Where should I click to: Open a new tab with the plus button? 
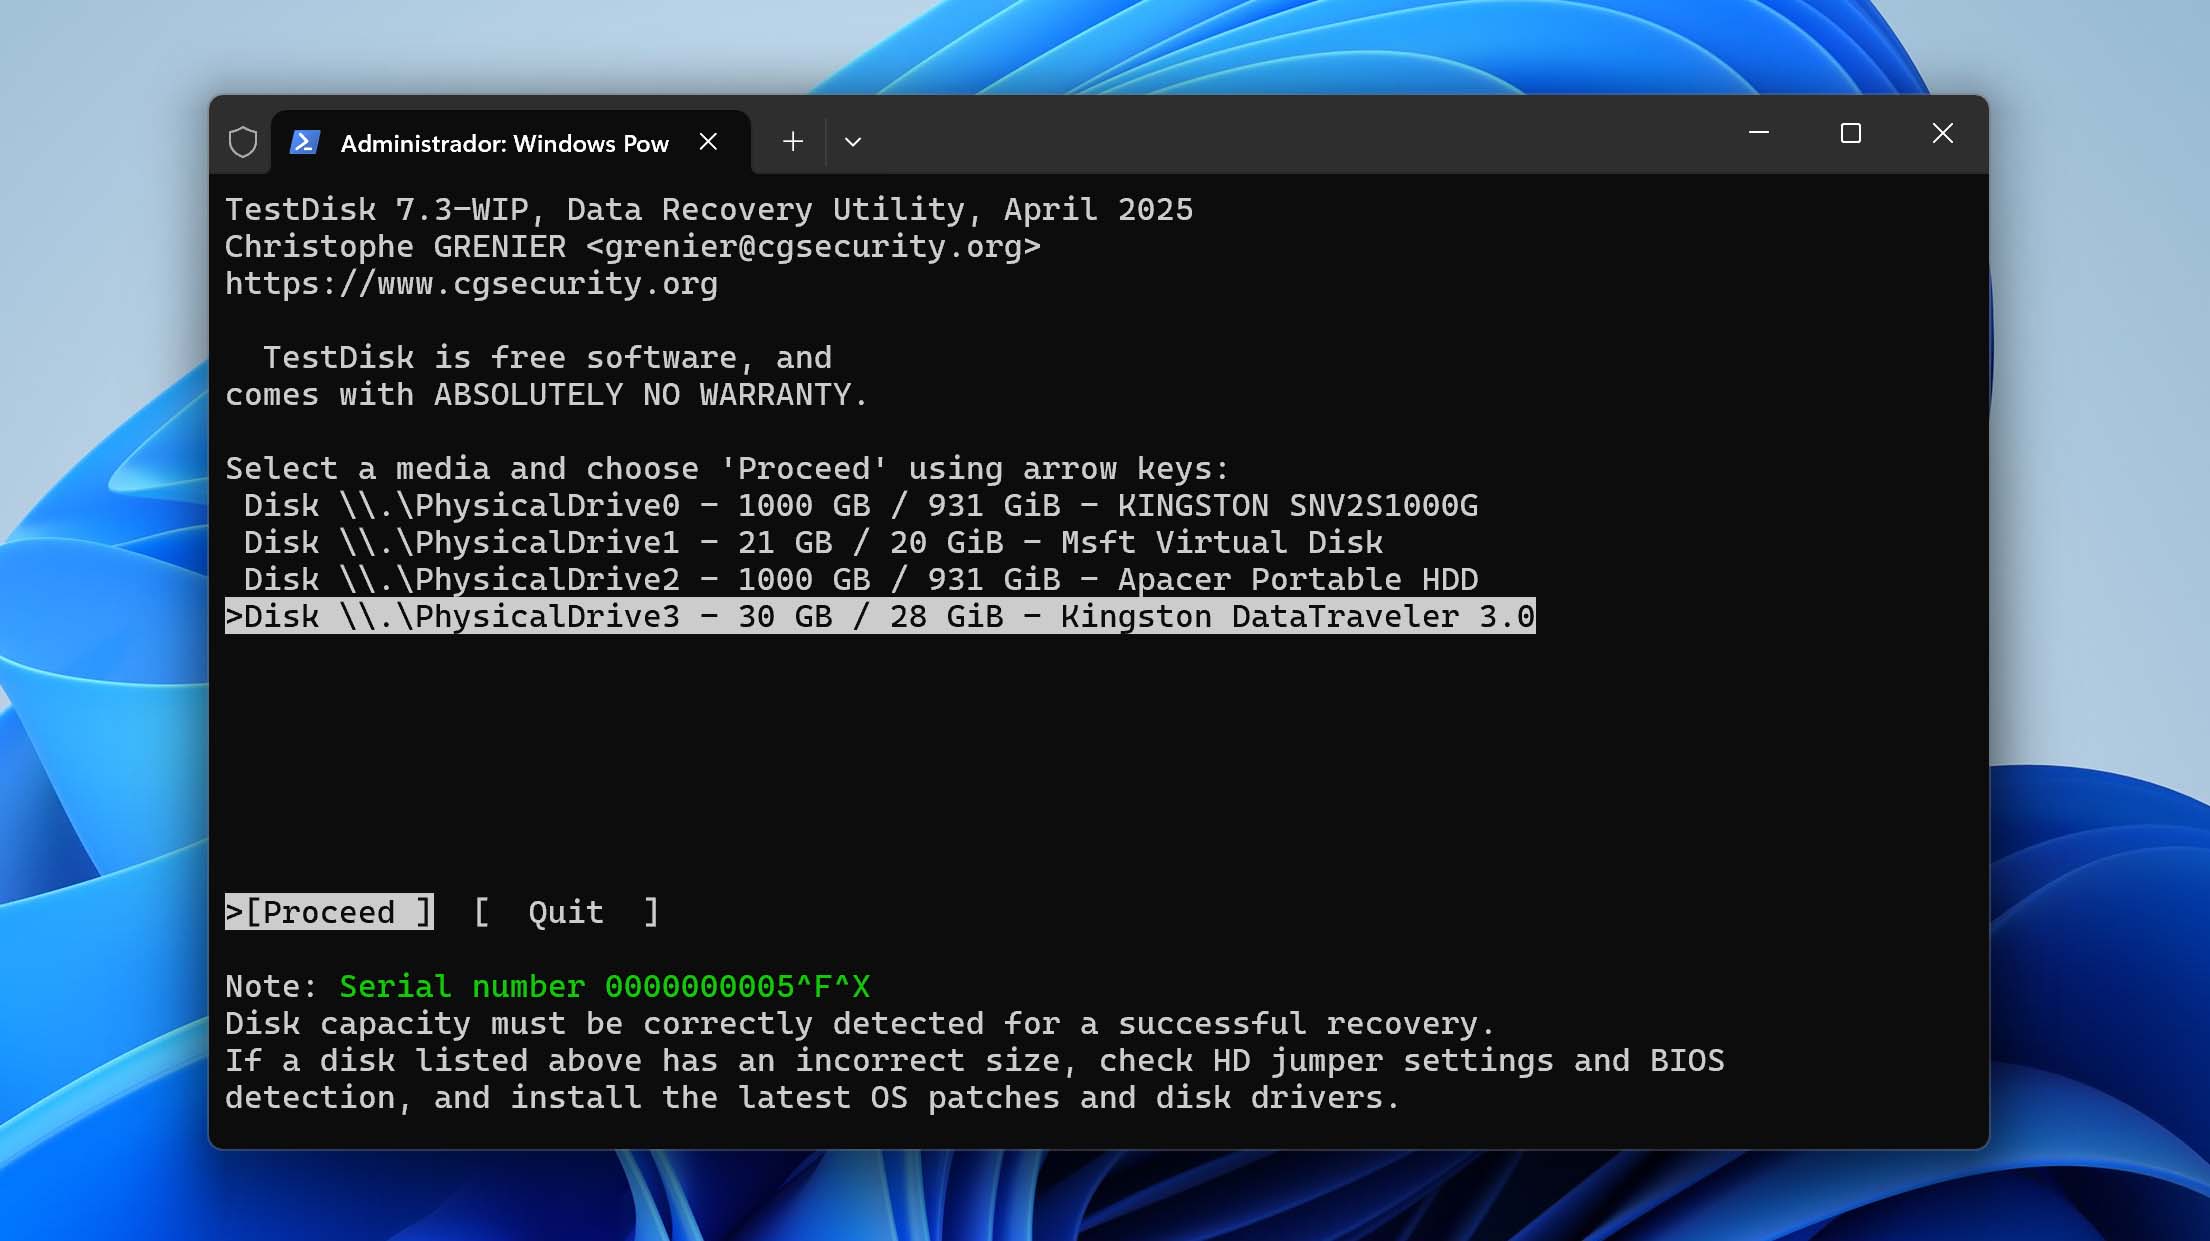tap(792, 142)
